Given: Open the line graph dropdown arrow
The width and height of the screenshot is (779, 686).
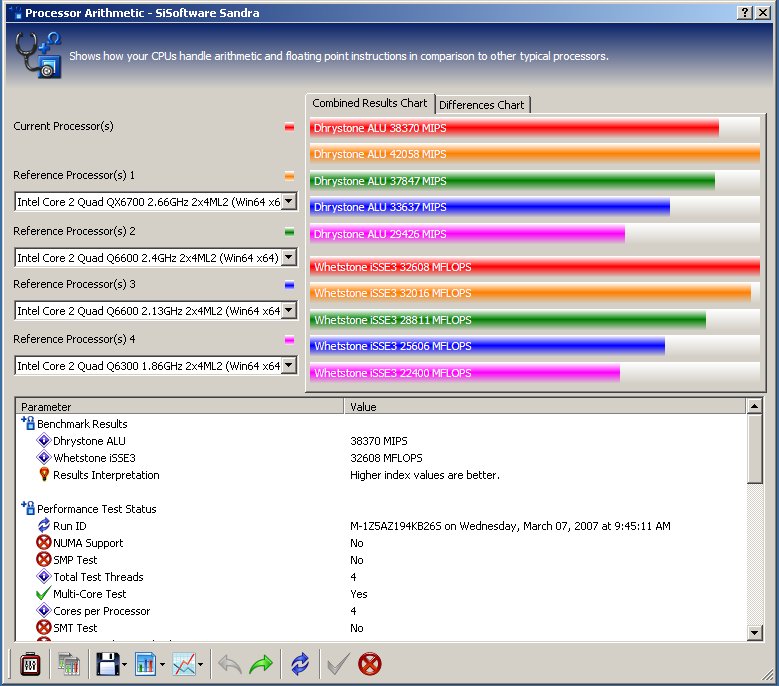Looking at the screenshot, I should 200,664.
